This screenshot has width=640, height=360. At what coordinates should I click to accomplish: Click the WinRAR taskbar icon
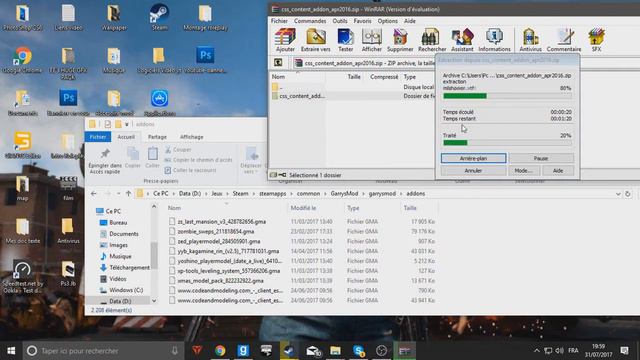[x=404, y=351]
